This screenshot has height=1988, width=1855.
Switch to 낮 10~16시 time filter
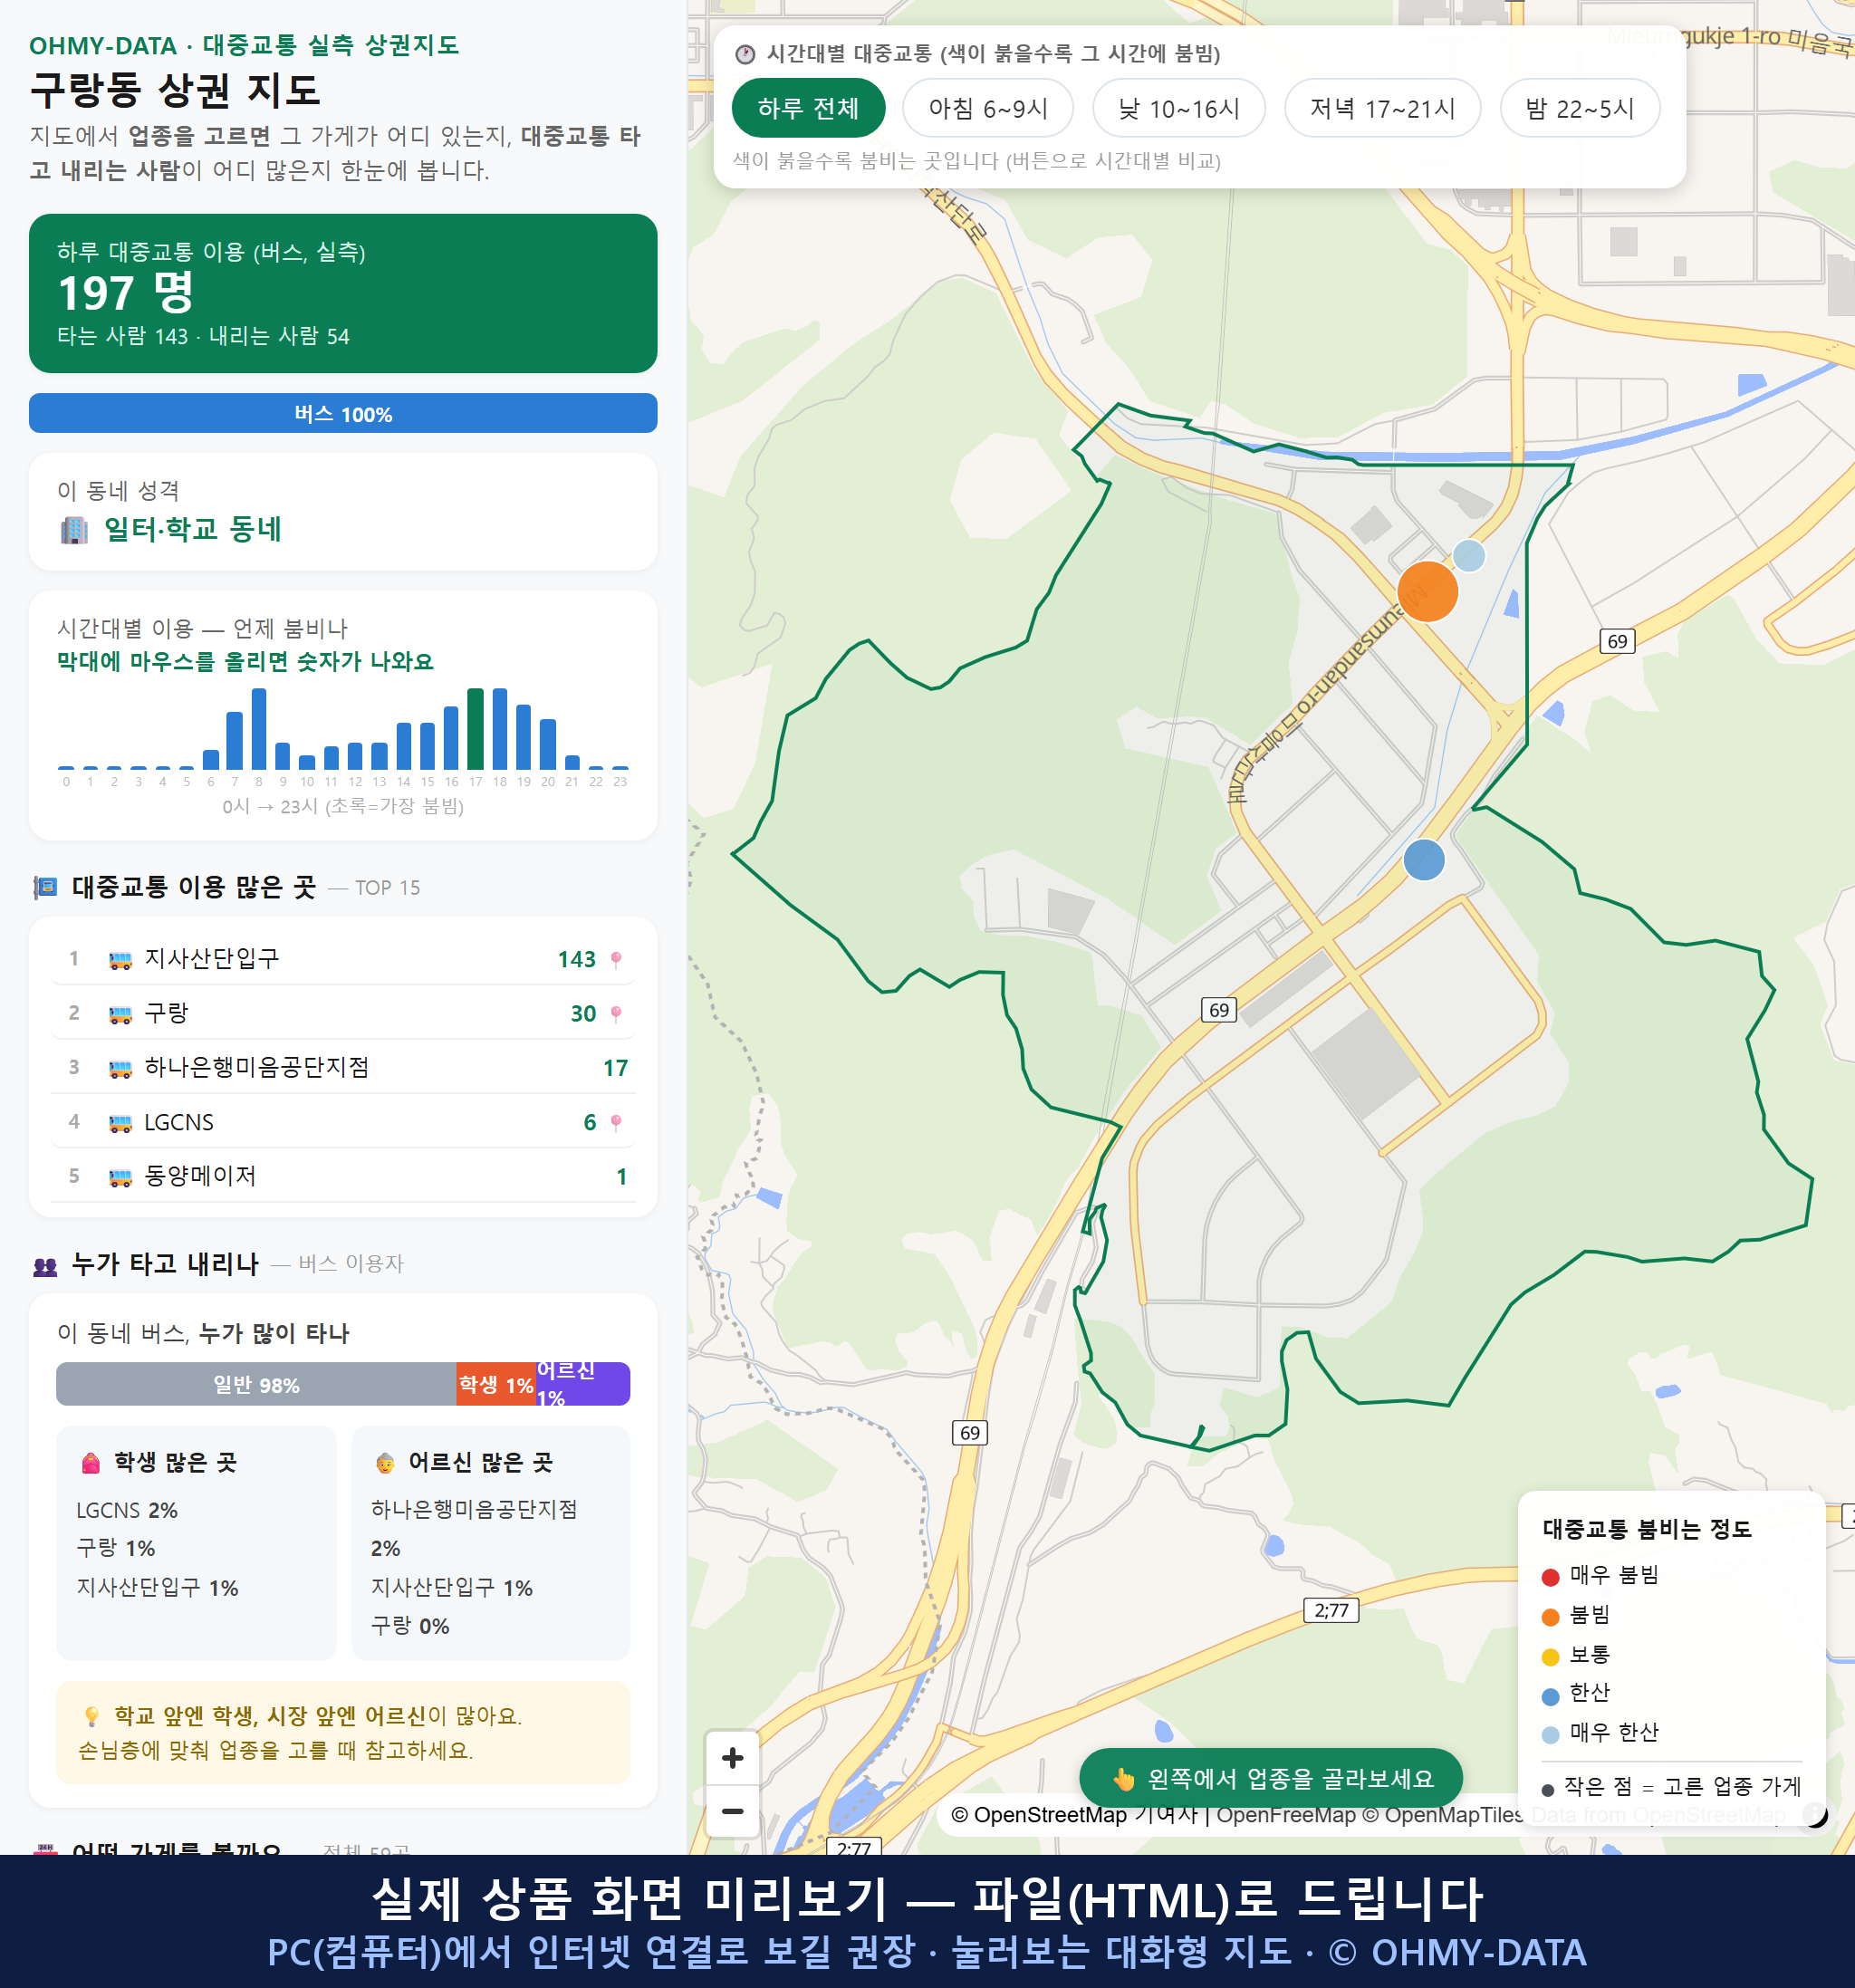[1178, 108]
